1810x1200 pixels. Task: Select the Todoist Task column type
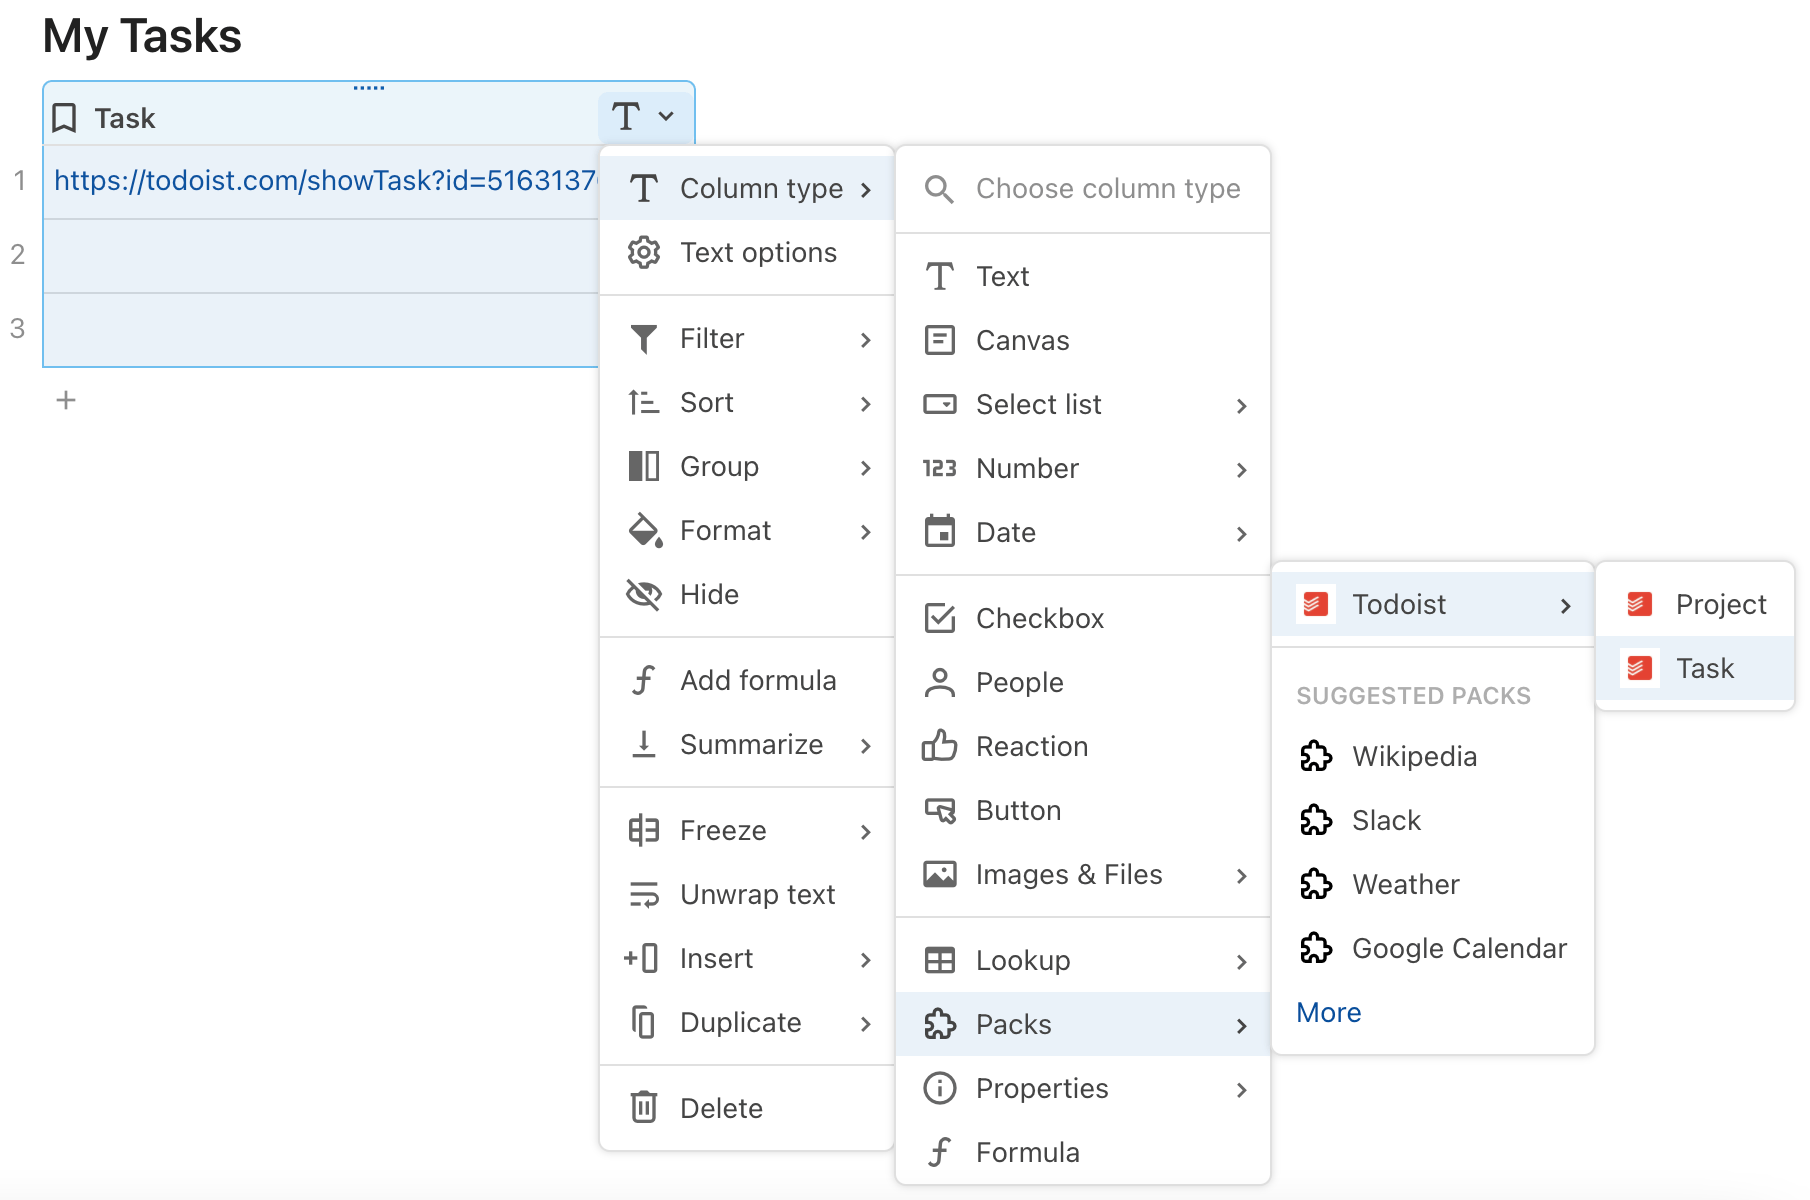(1694, 668)
